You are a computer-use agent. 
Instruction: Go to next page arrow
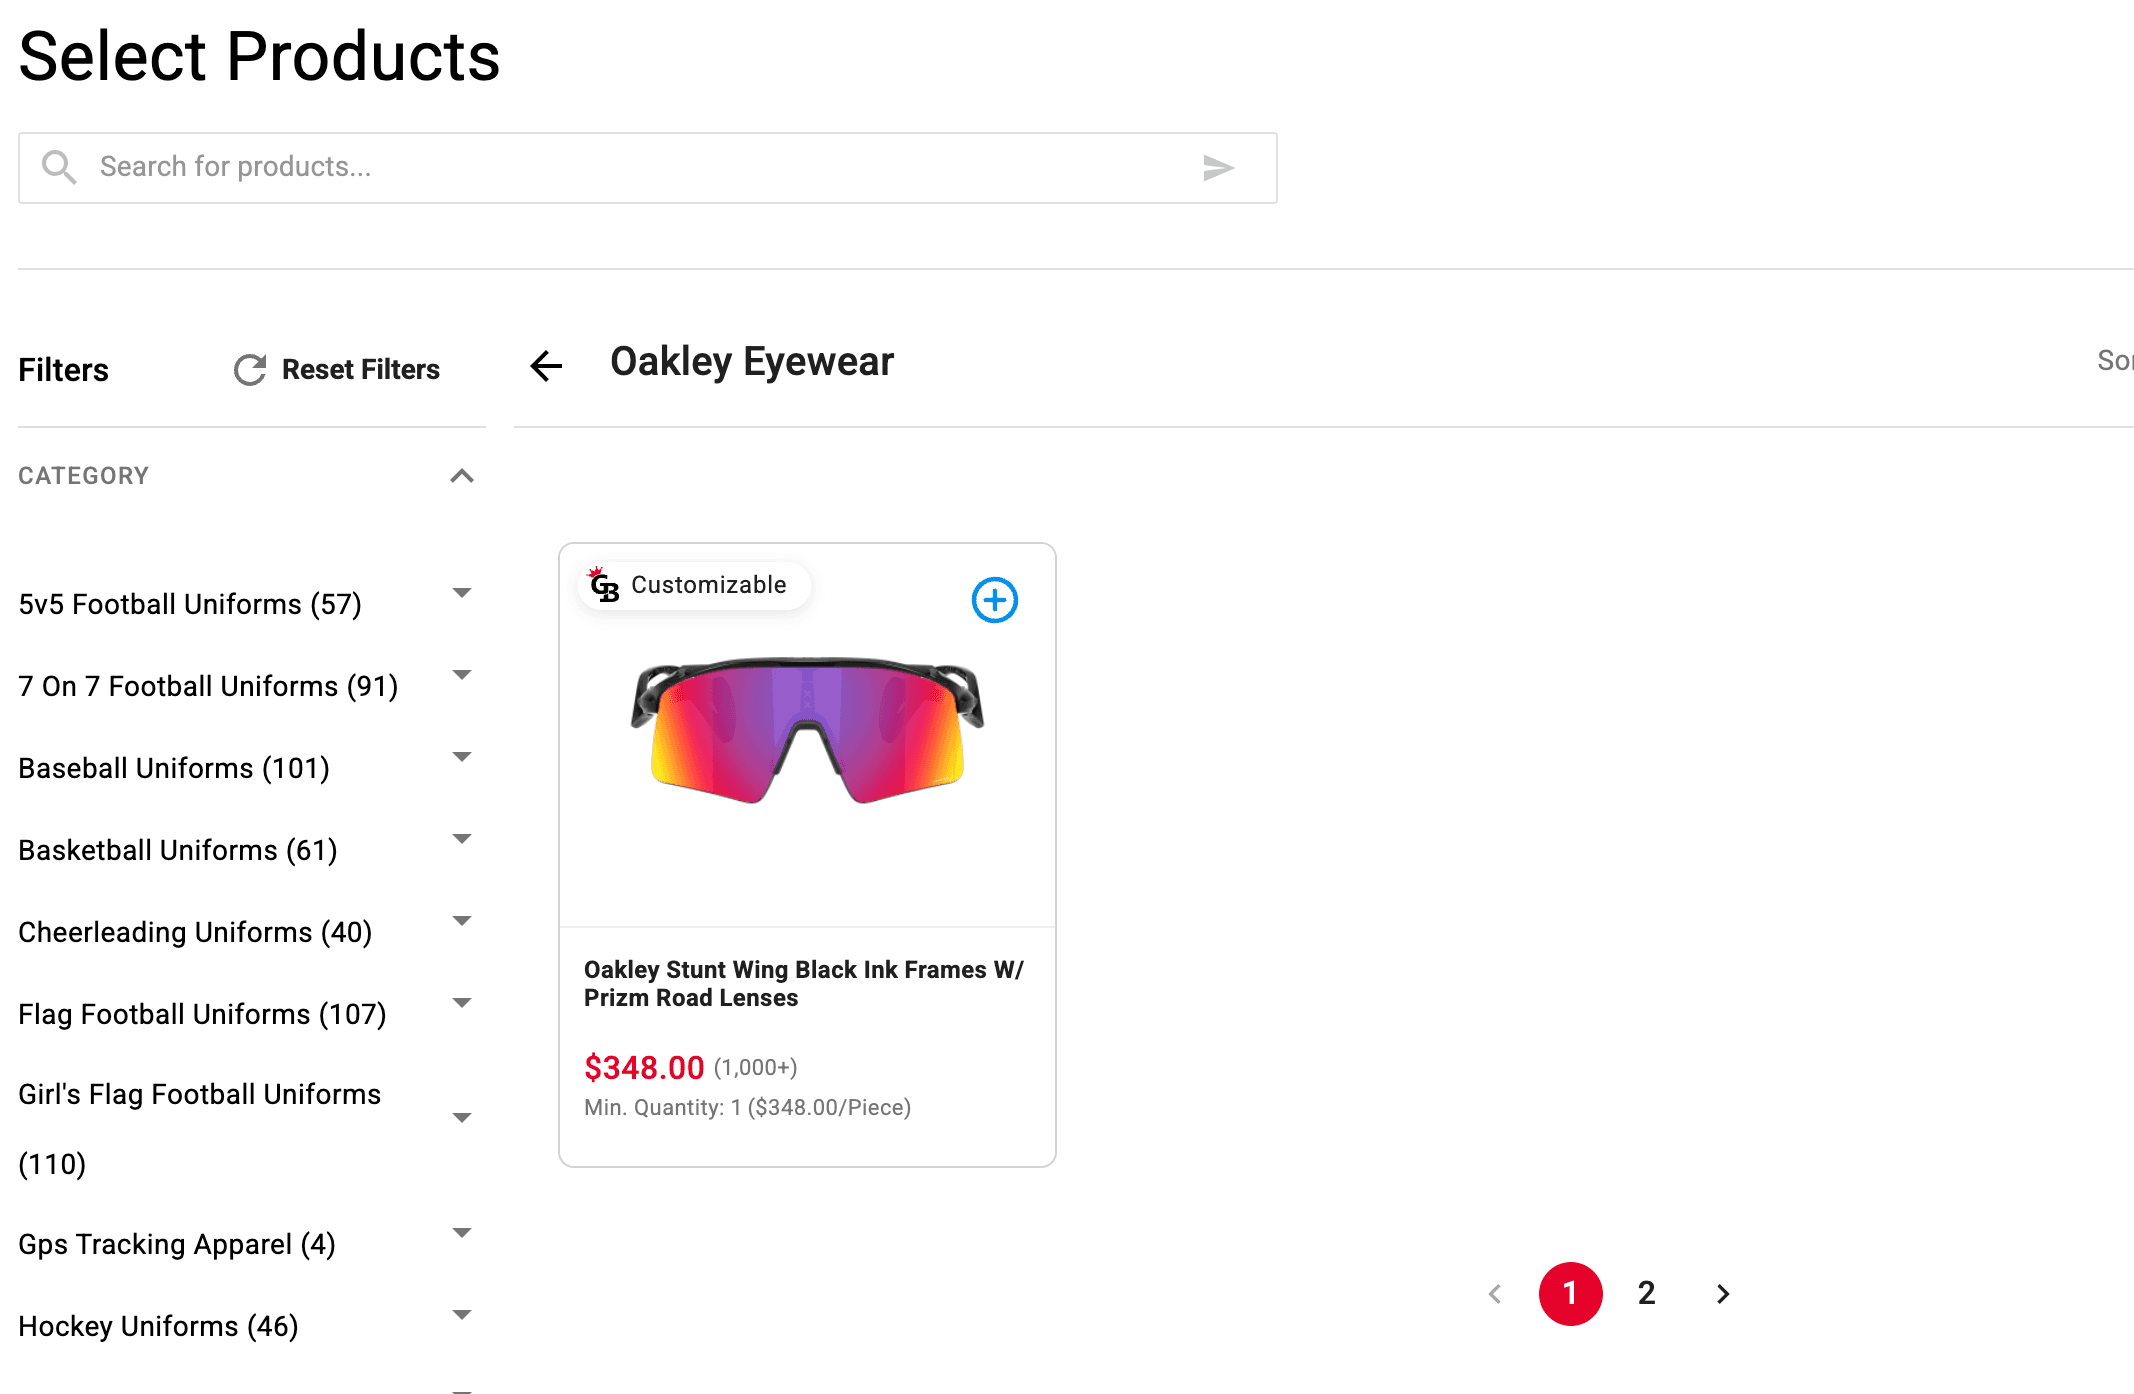(1722, 1294)
